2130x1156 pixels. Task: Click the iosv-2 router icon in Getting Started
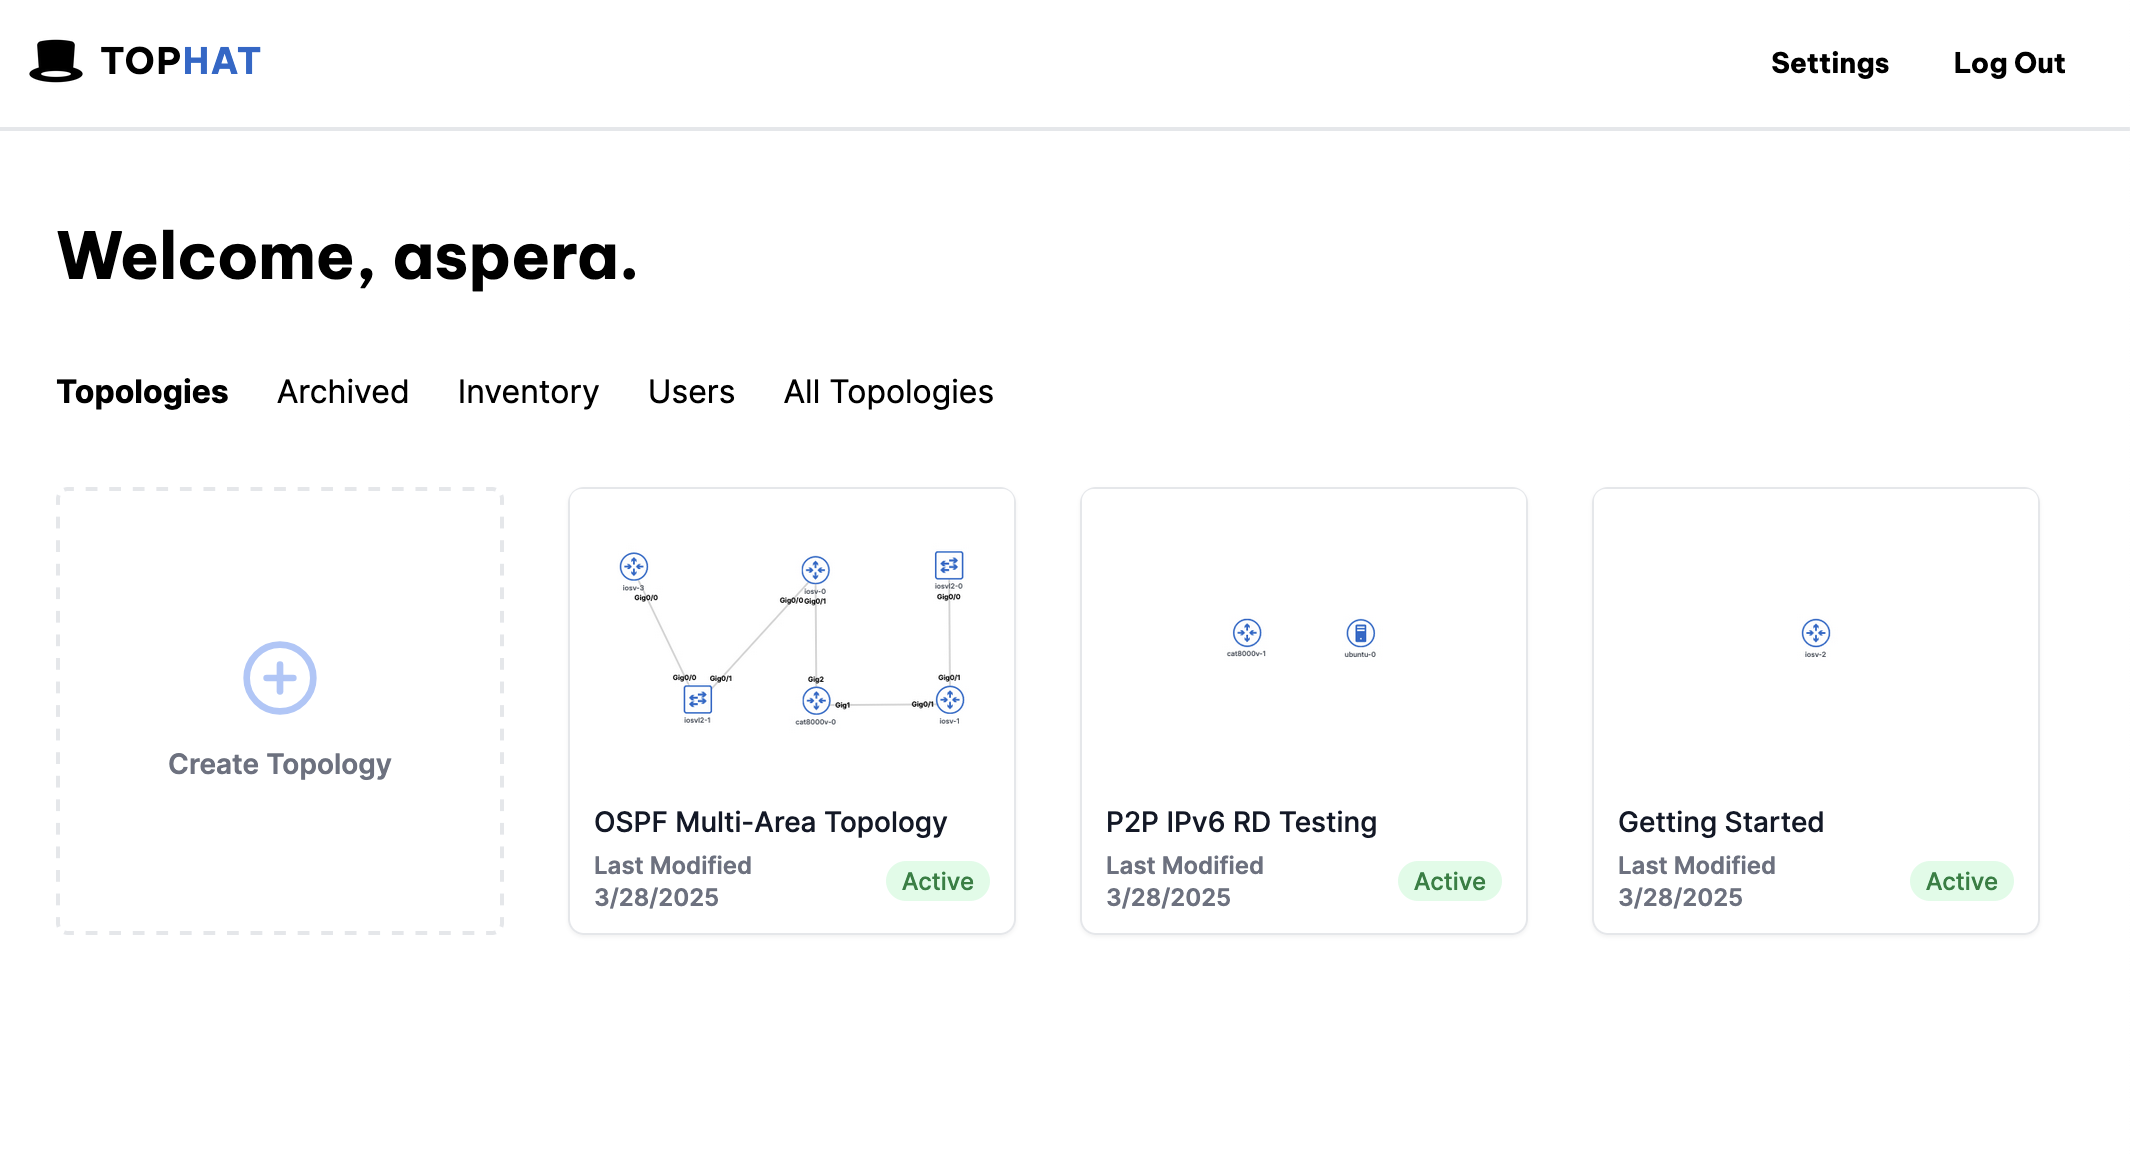(x=1815, y=632)
